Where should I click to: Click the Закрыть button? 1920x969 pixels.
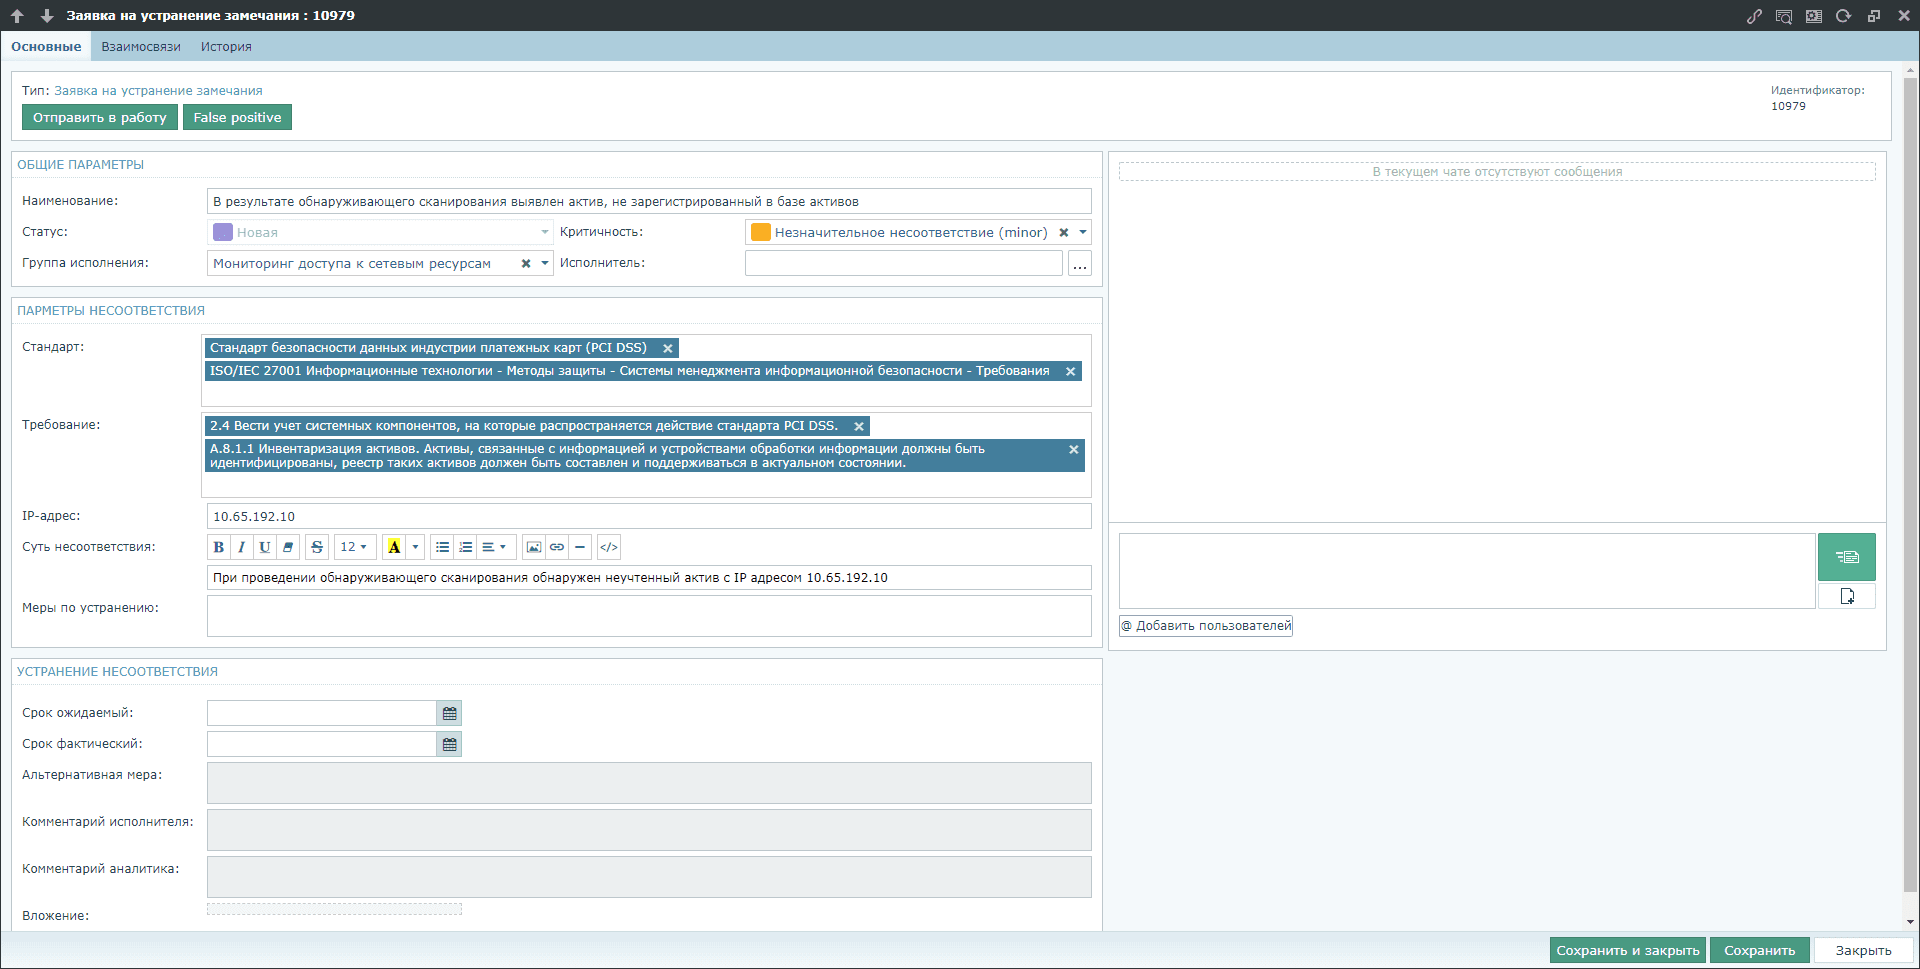[x=1864, y=951]
